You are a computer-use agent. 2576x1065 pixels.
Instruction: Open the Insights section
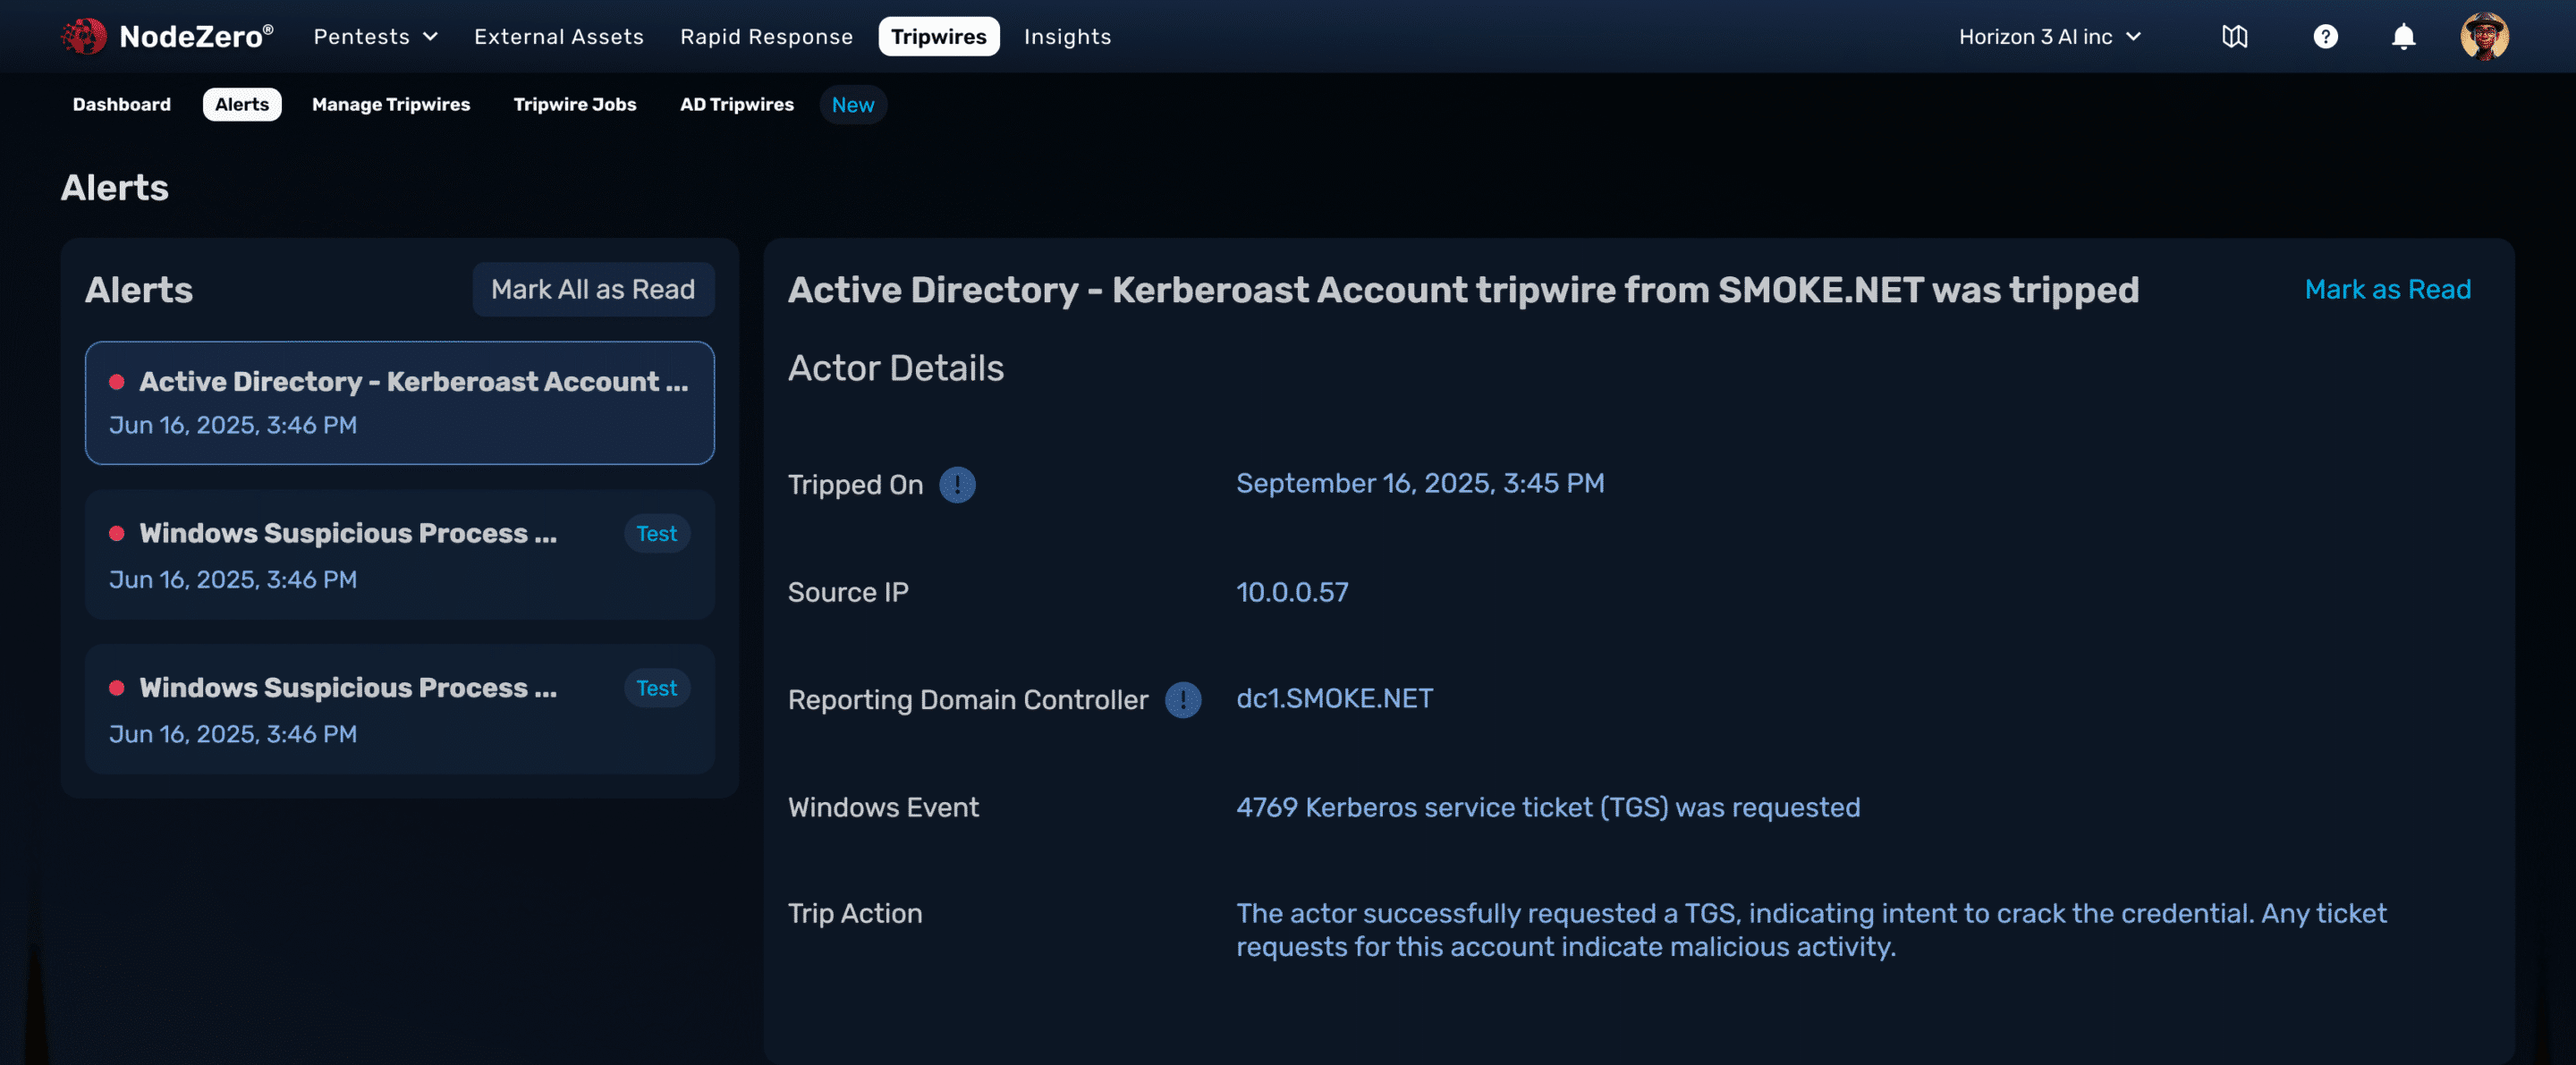tap(1067, 37)
